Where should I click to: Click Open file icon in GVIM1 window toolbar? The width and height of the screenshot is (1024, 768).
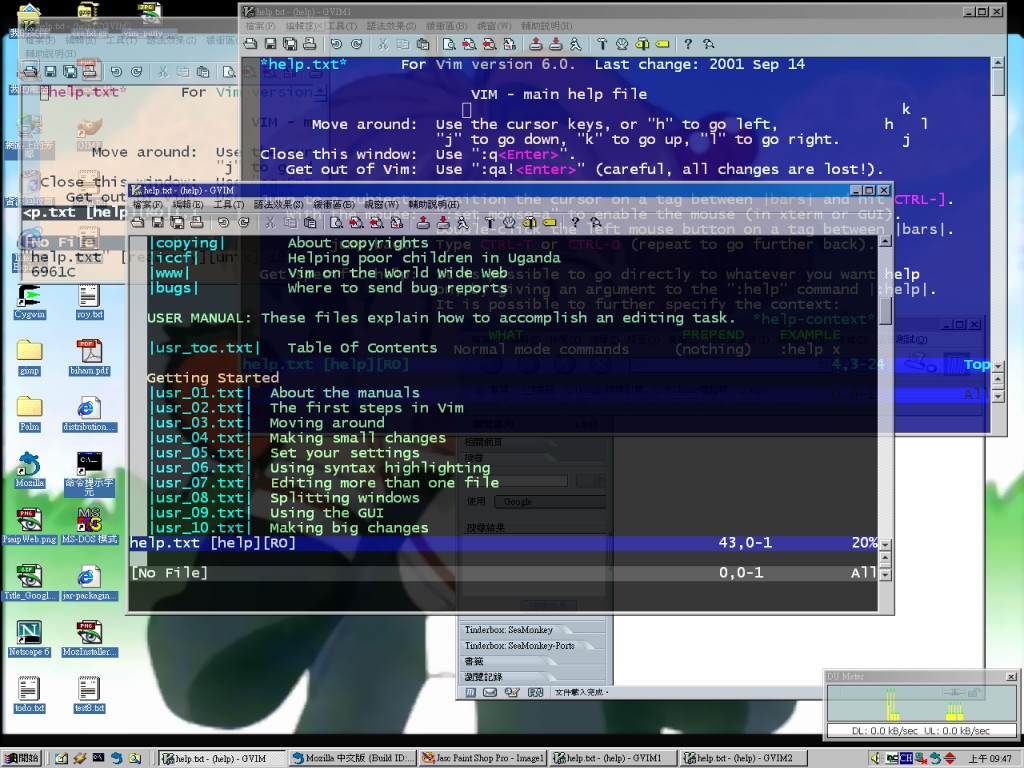pos(250,44)
